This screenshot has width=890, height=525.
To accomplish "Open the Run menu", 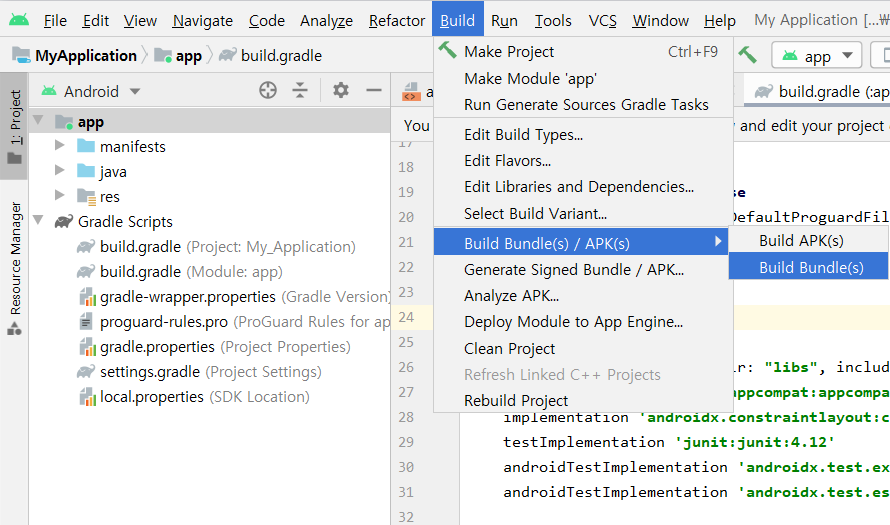I will (x=504, y=21).
